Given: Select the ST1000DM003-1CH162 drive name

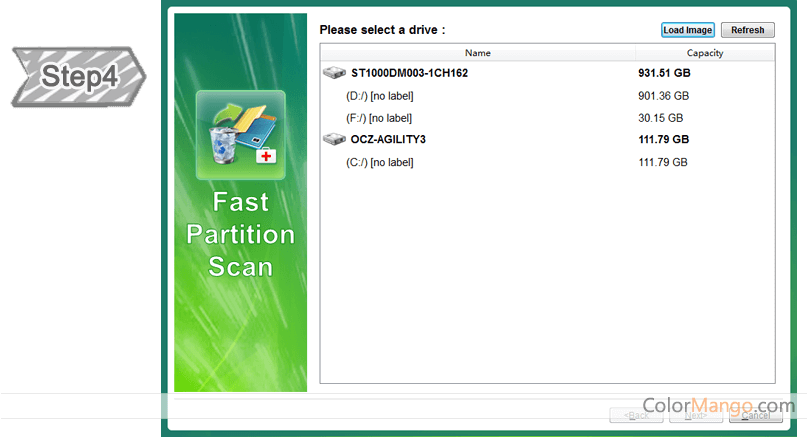Looking at the screenshot, I should click(x=409, y=74).
